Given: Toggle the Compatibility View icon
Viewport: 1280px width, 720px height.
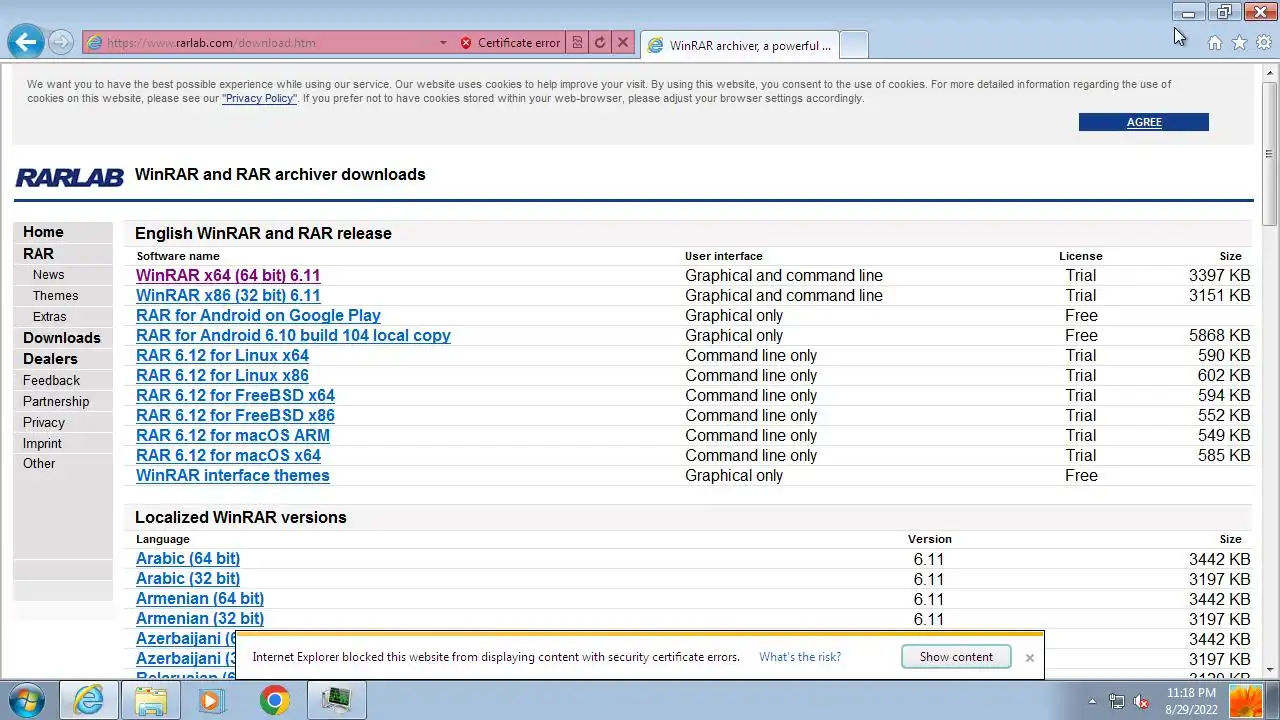Looking at the screenshot, I should 577,43.
